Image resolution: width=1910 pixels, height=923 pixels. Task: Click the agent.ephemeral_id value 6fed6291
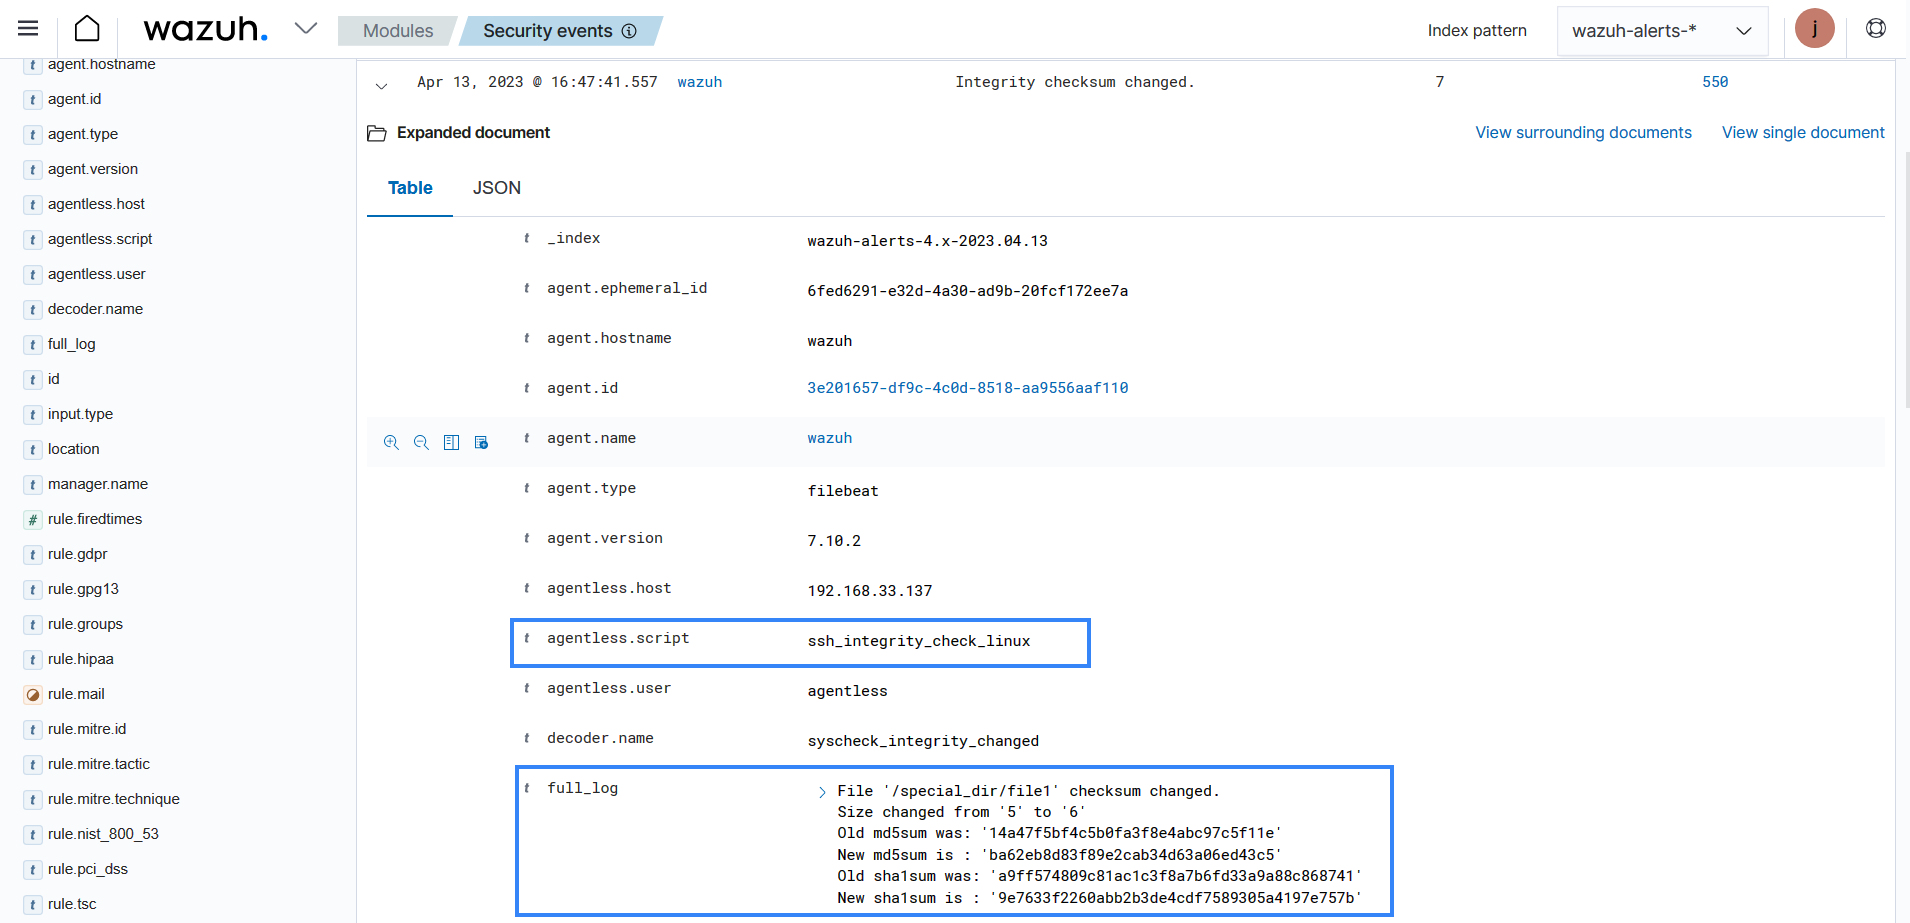coord(967,291)
